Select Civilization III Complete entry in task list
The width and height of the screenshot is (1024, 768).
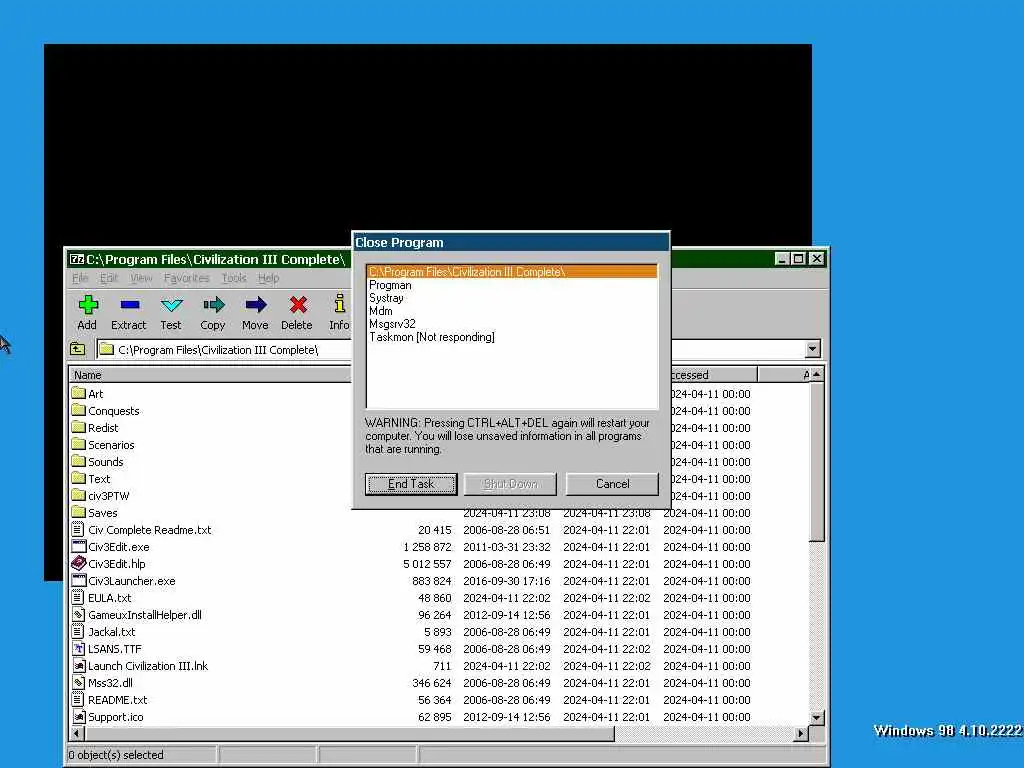(512, 272)
